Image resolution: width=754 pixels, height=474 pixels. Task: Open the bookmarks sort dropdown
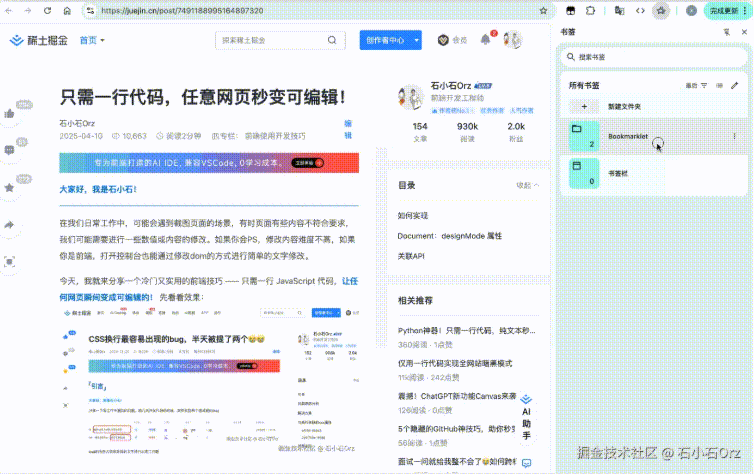(x=696, y=86)
